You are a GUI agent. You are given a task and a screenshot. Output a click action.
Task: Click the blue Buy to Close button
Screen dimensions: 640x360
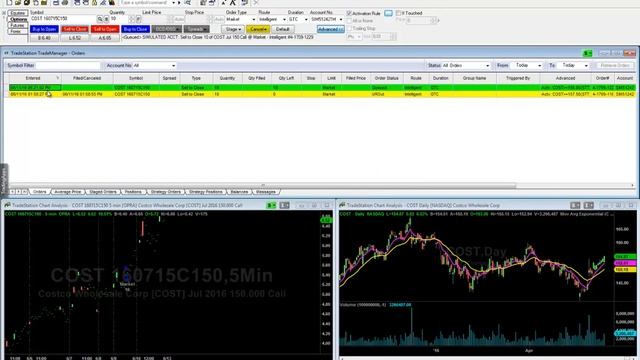135,29
